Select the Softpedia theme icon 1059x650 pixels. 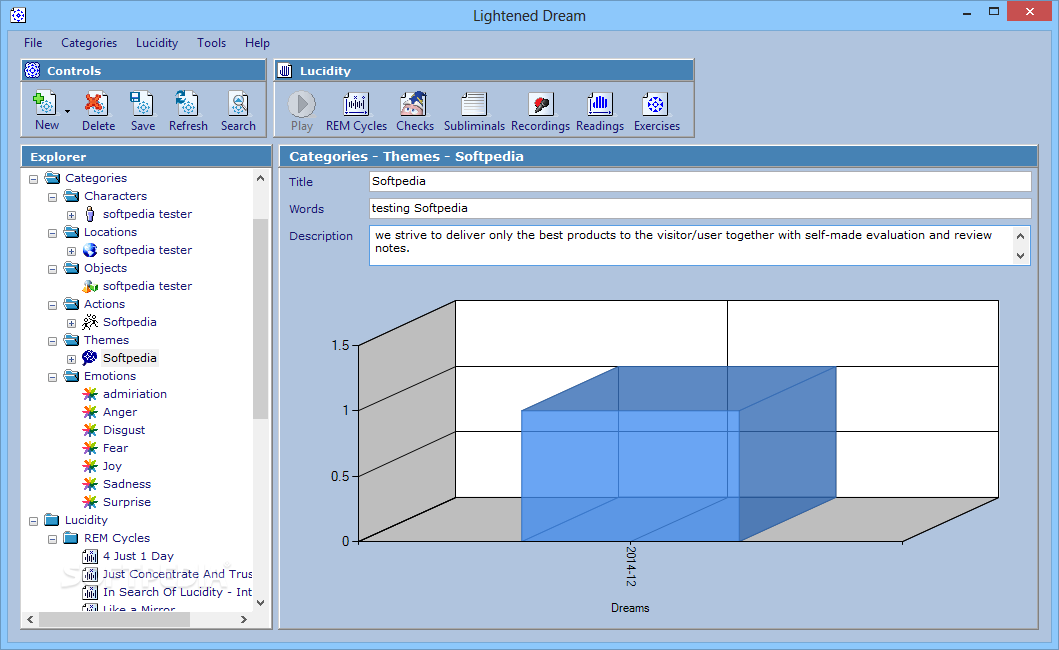[x=90, y=358]
